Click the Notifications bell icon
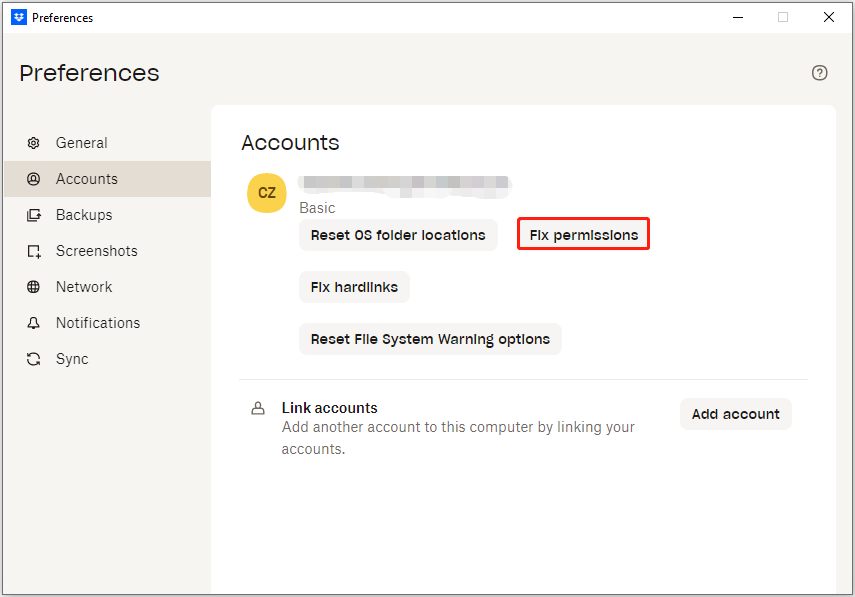This screenshot has height=597, width=855. pos(33,322)
